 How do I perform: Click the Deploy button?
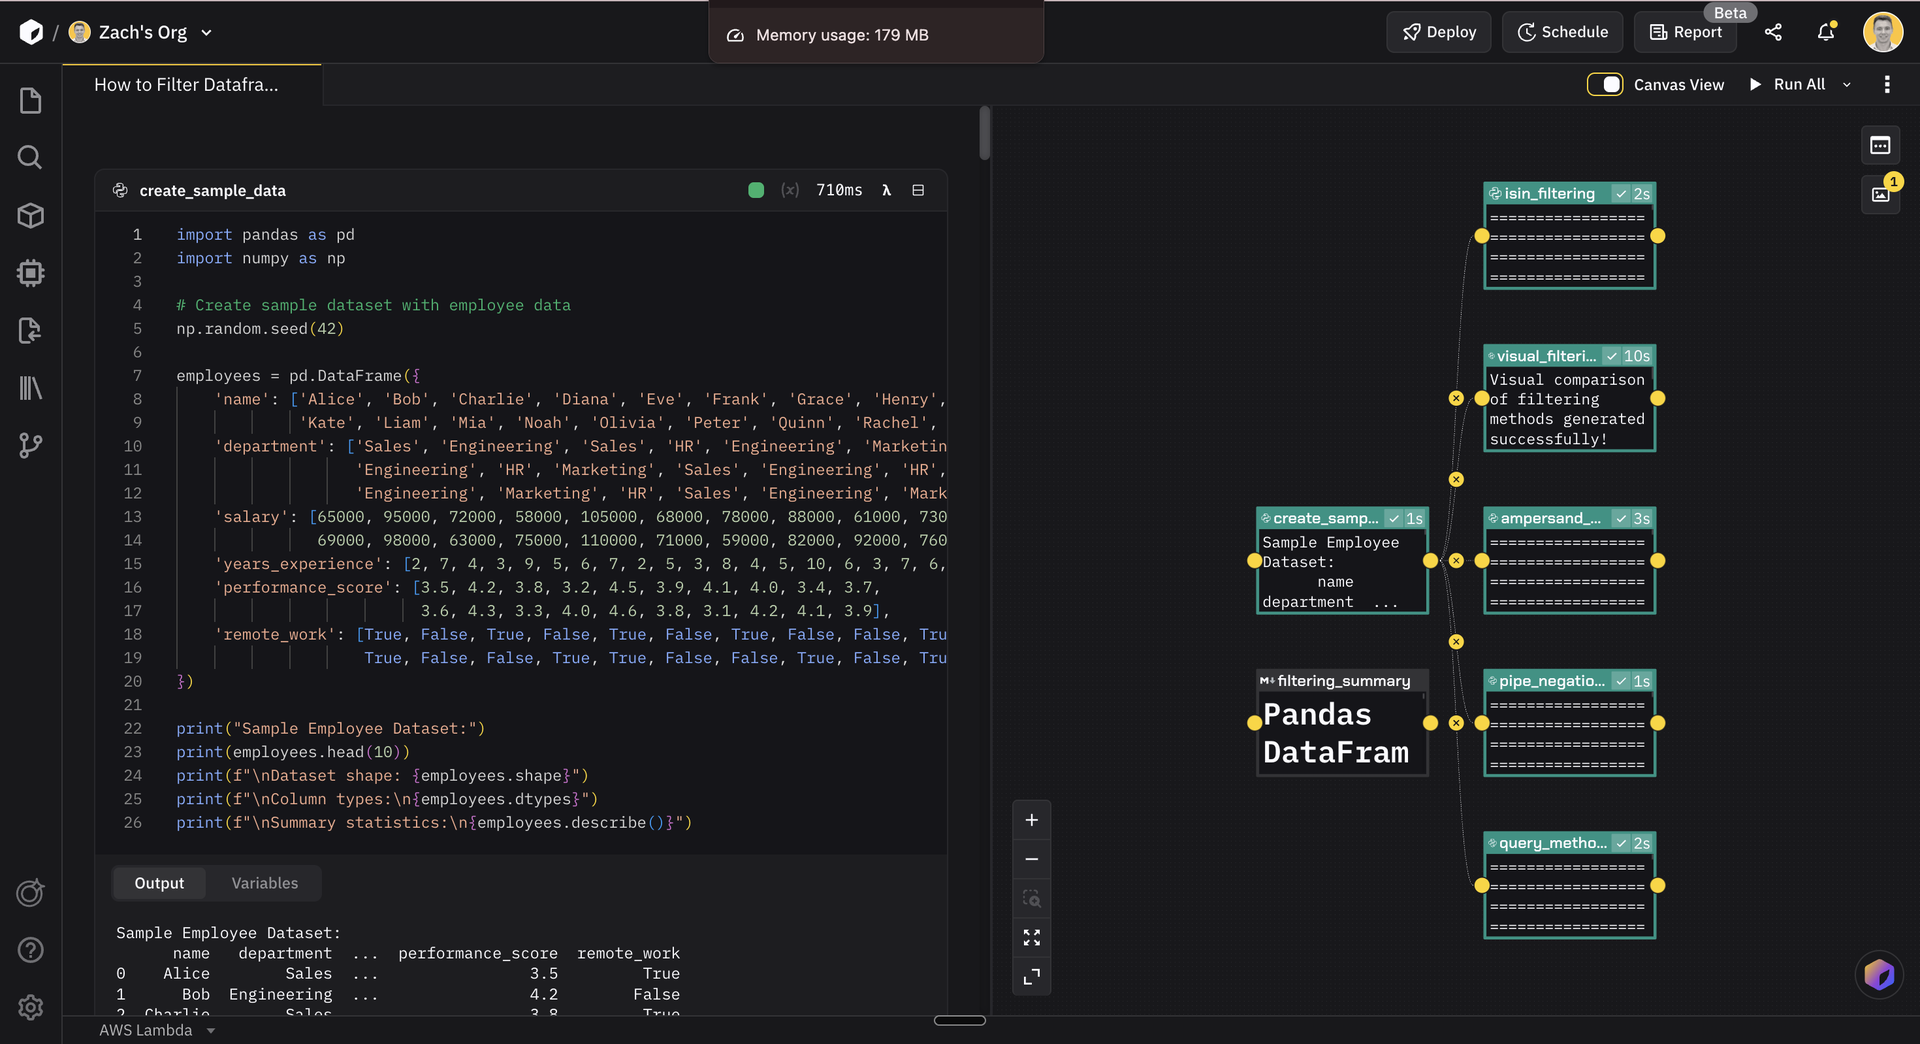click(x=1439, y=32)
